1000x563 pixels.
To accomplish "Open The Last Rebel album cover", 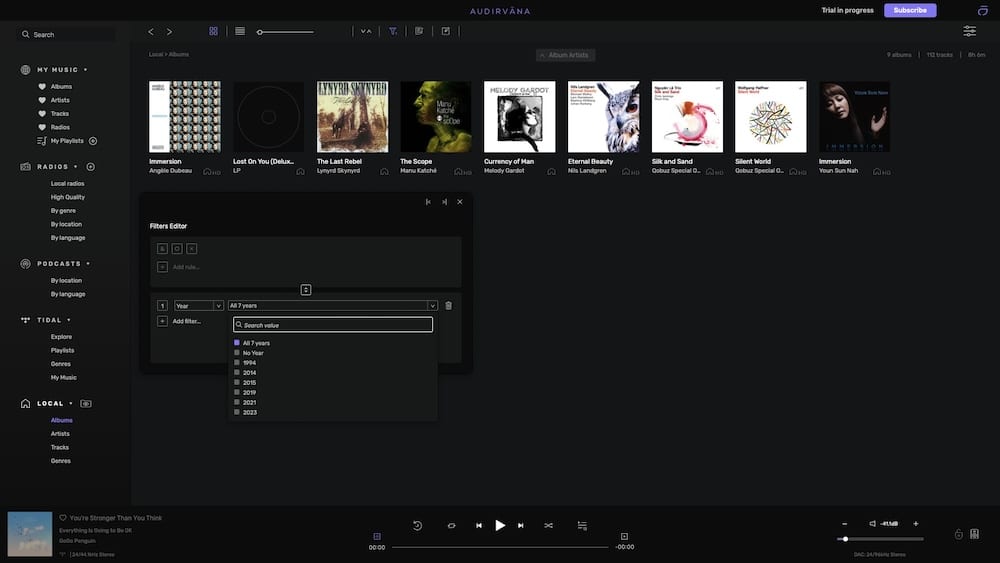I will click(x=353, y=117).
